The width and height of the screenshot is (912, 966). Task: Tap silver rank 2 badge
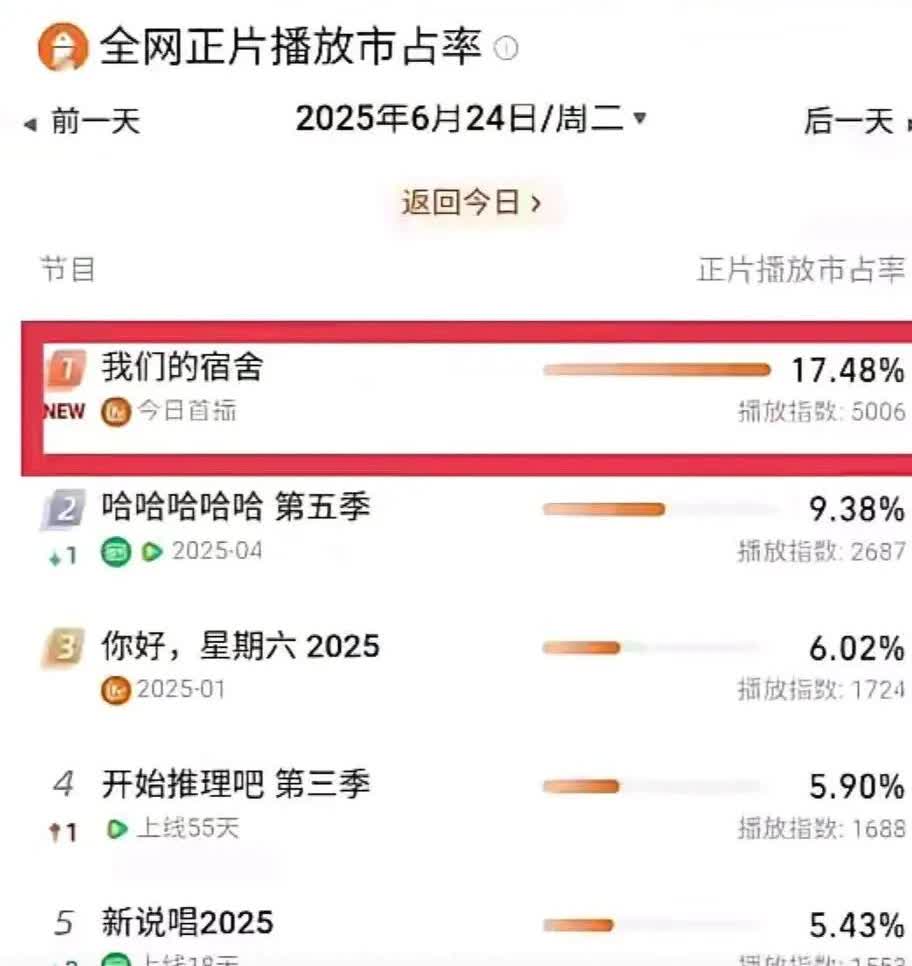pos(63,509)
